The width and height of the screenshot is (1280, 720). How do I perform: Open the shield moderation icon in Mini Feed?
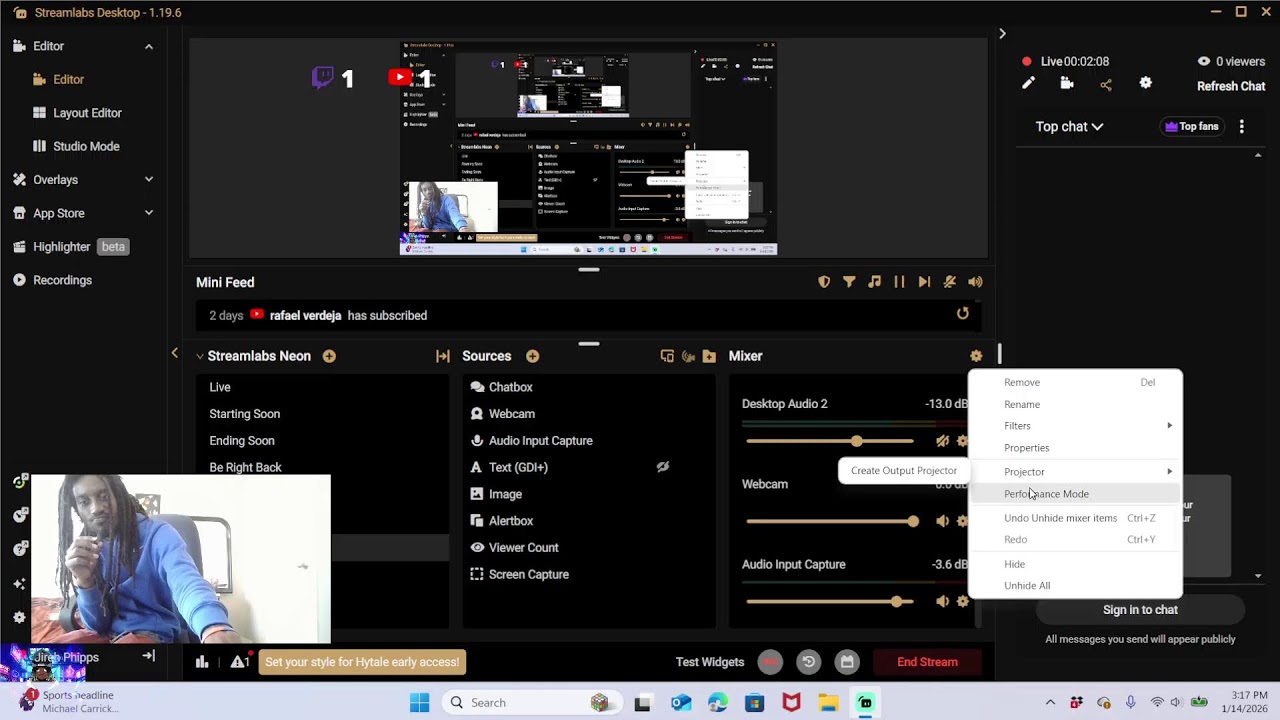tap(824, 282)
